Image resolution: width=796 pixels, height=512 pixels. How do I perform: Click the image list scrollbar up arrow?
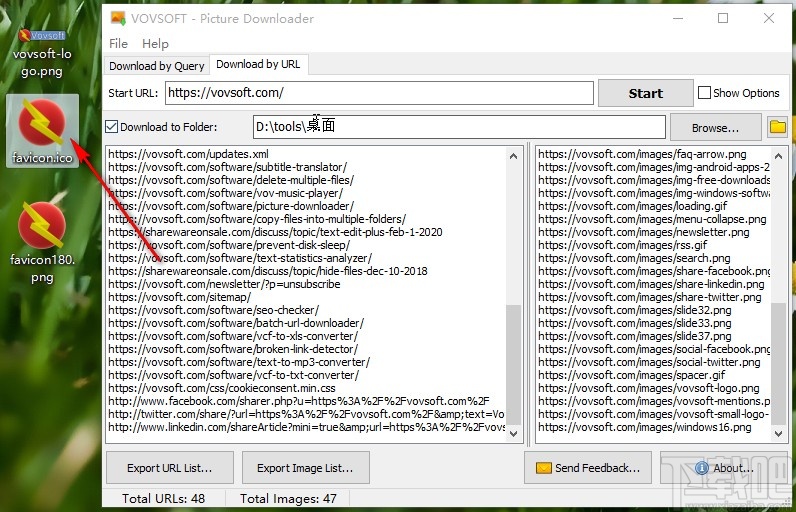point(778,155)
